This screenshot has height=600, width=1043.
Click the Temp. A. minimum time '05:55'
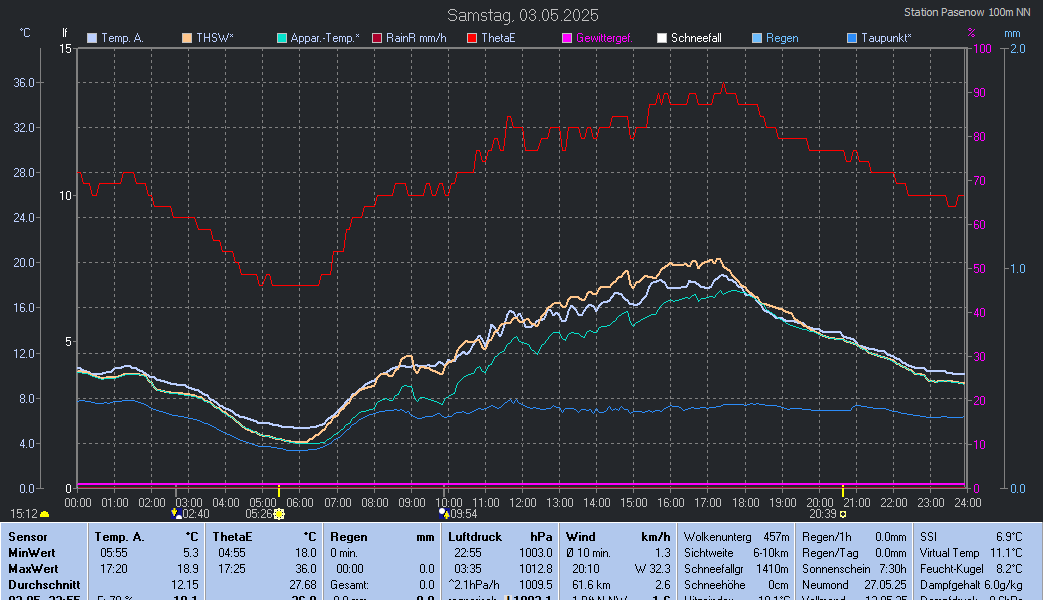[x=113, y=553]
